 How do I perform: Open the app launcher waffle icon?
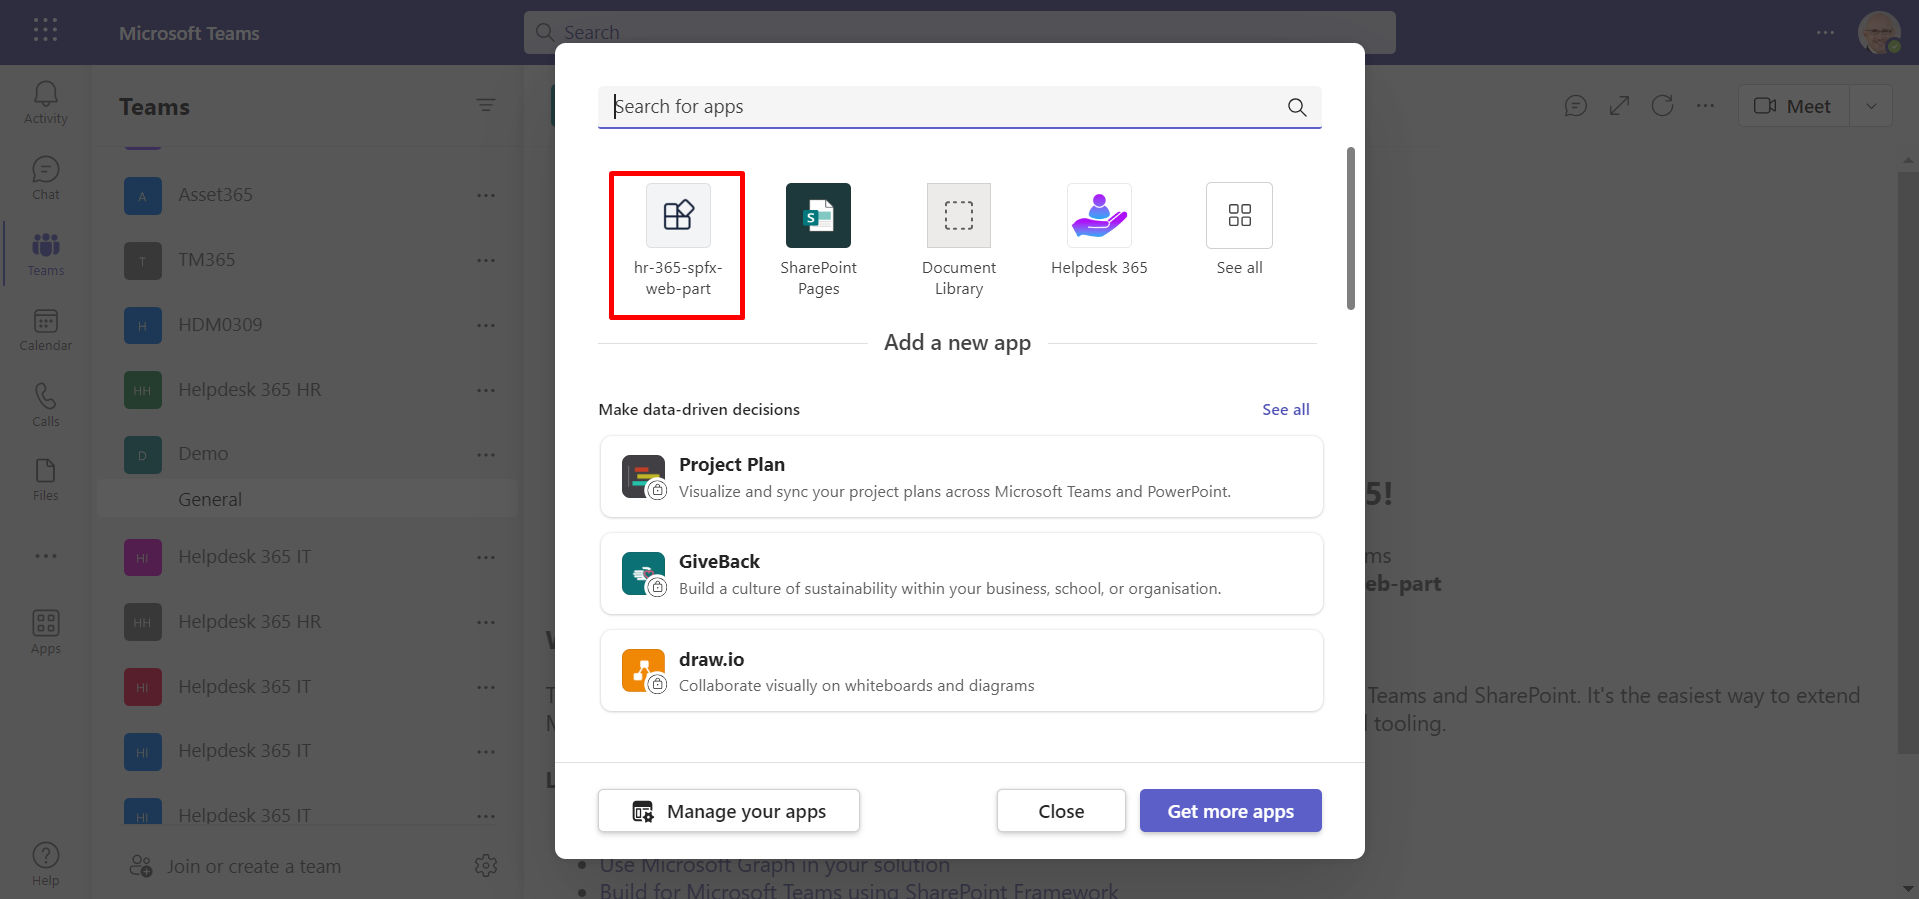(45, 30)
